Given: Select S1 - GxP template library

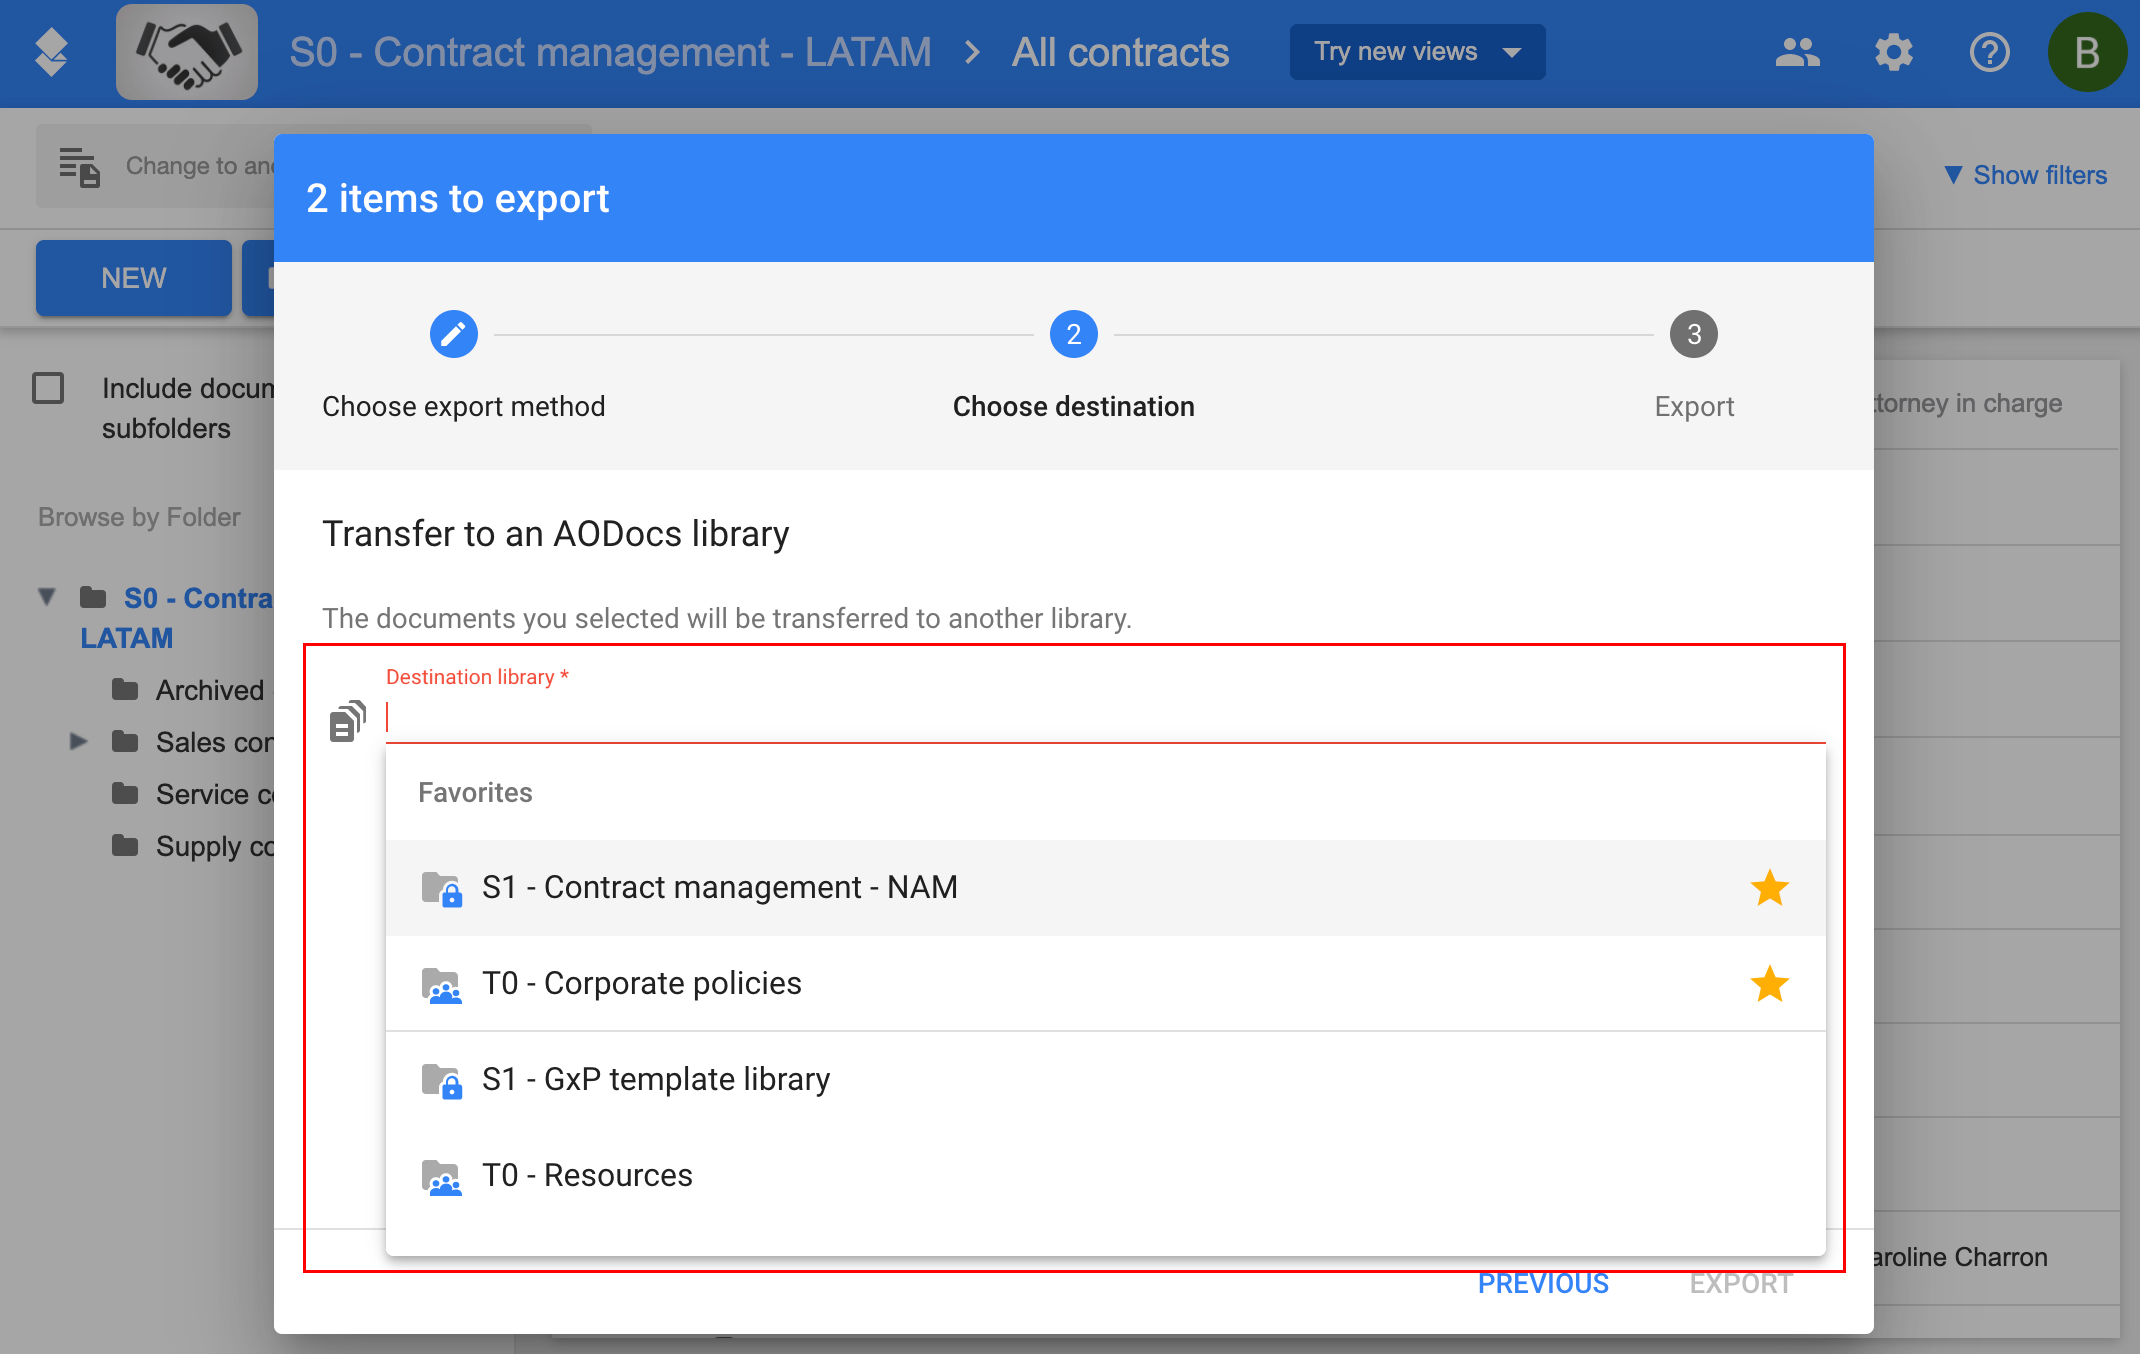Looking at the screenshot, I should point(1106,1080).
